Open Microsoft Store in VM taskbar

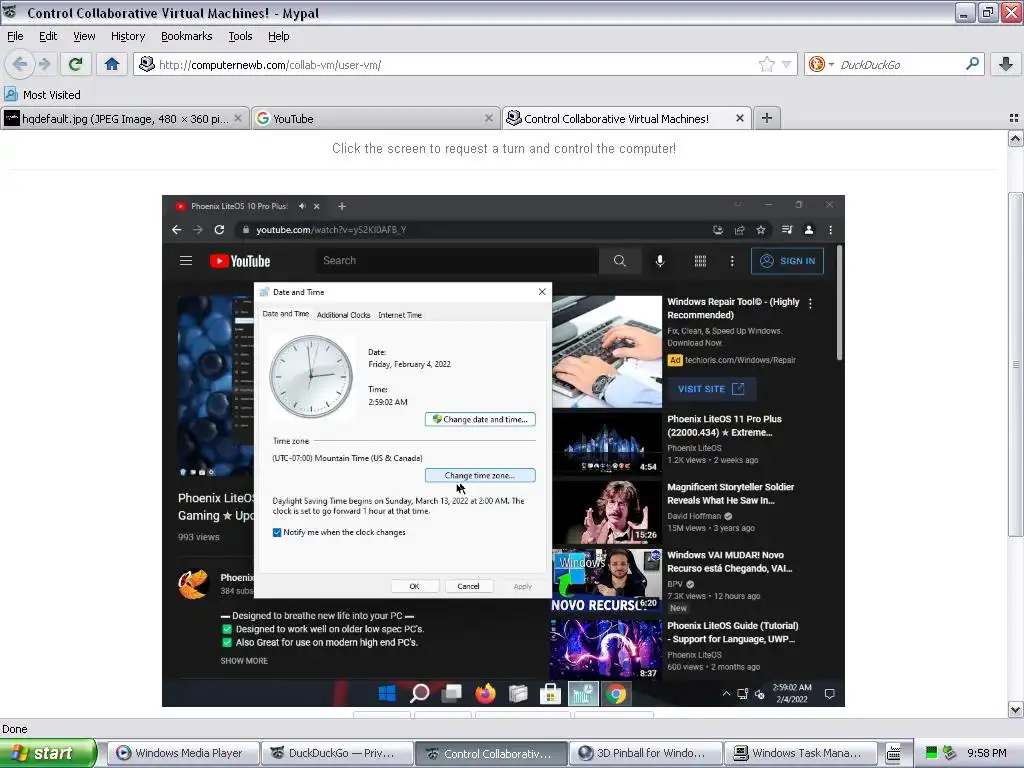point(550,693)
